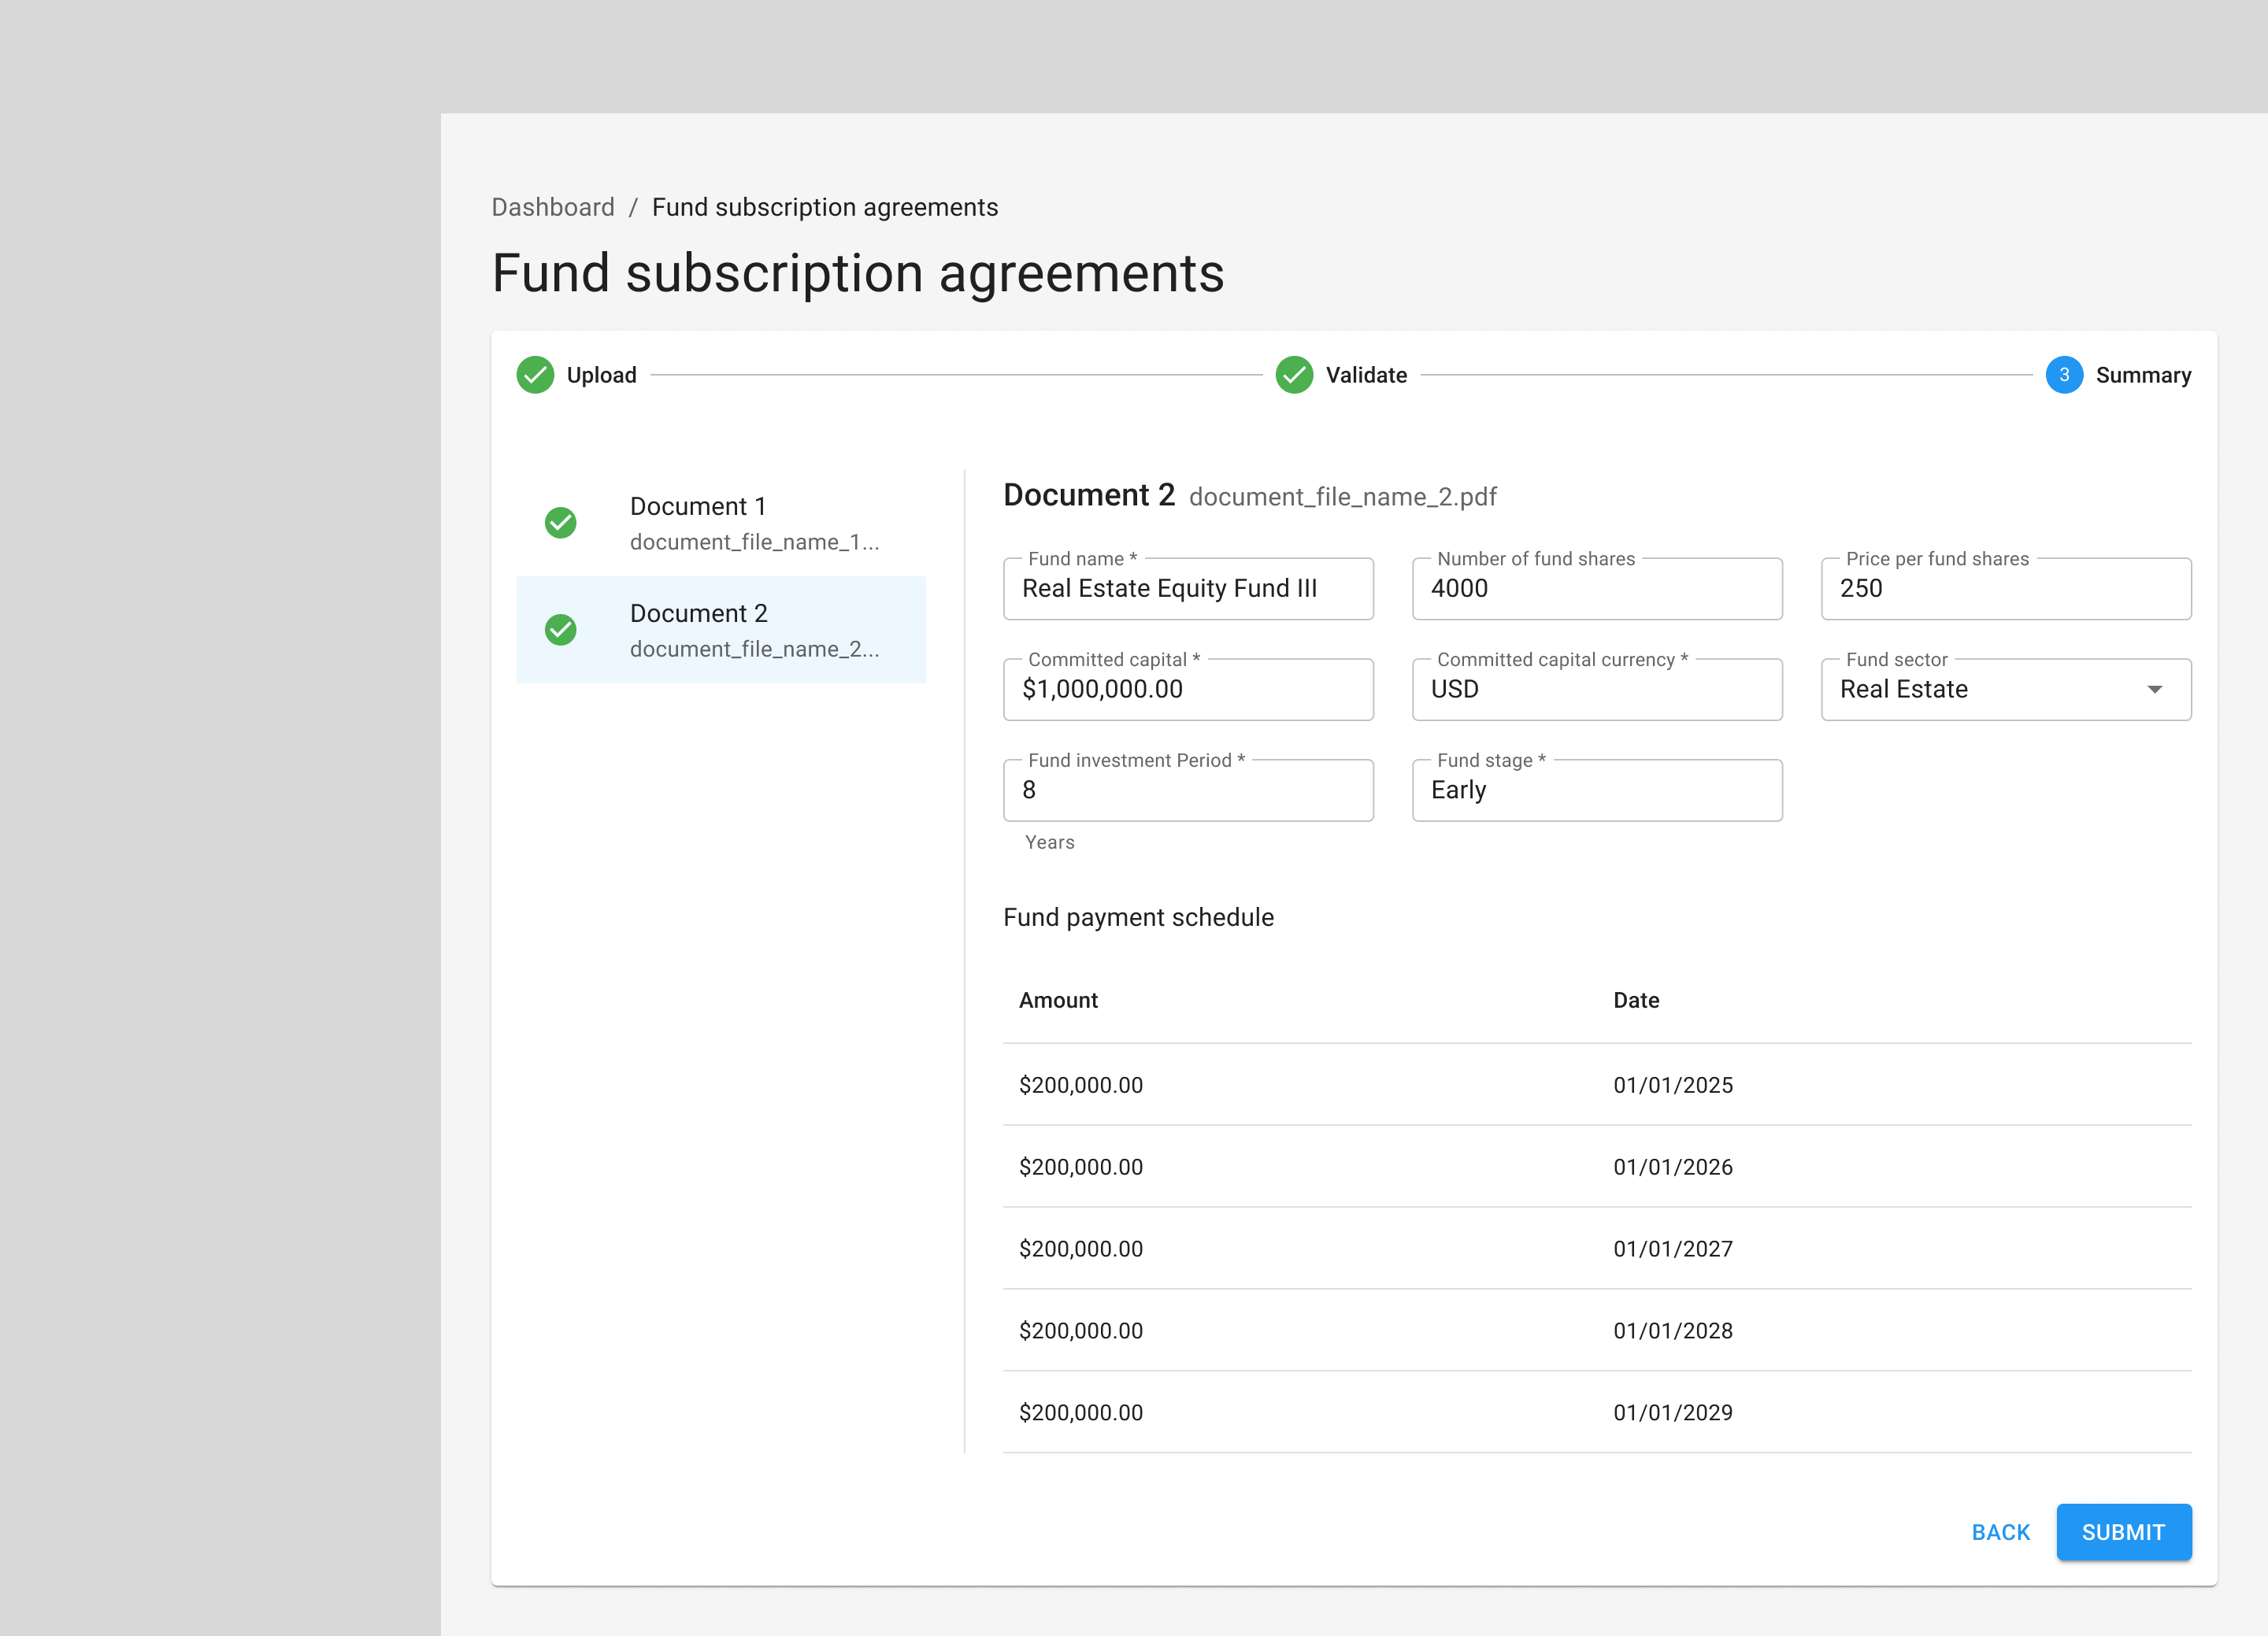The height and width of the screenshot is (1636, 2268).
Task: Click the $200,000.00 amount for 01/01/2028
Action: pos(1081,1331)
